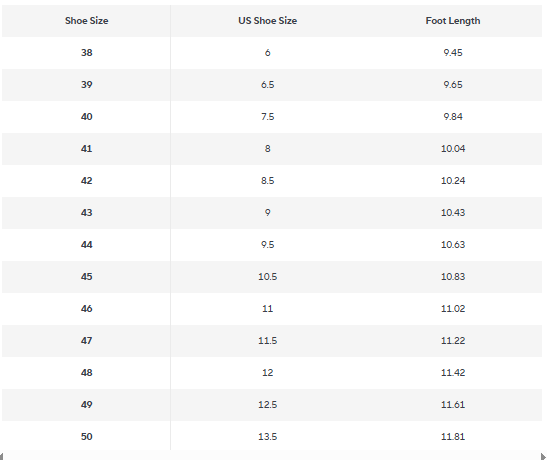Select the US Shoe Size column header
Viewport: 547px width, 460px height.
point(268,21)
